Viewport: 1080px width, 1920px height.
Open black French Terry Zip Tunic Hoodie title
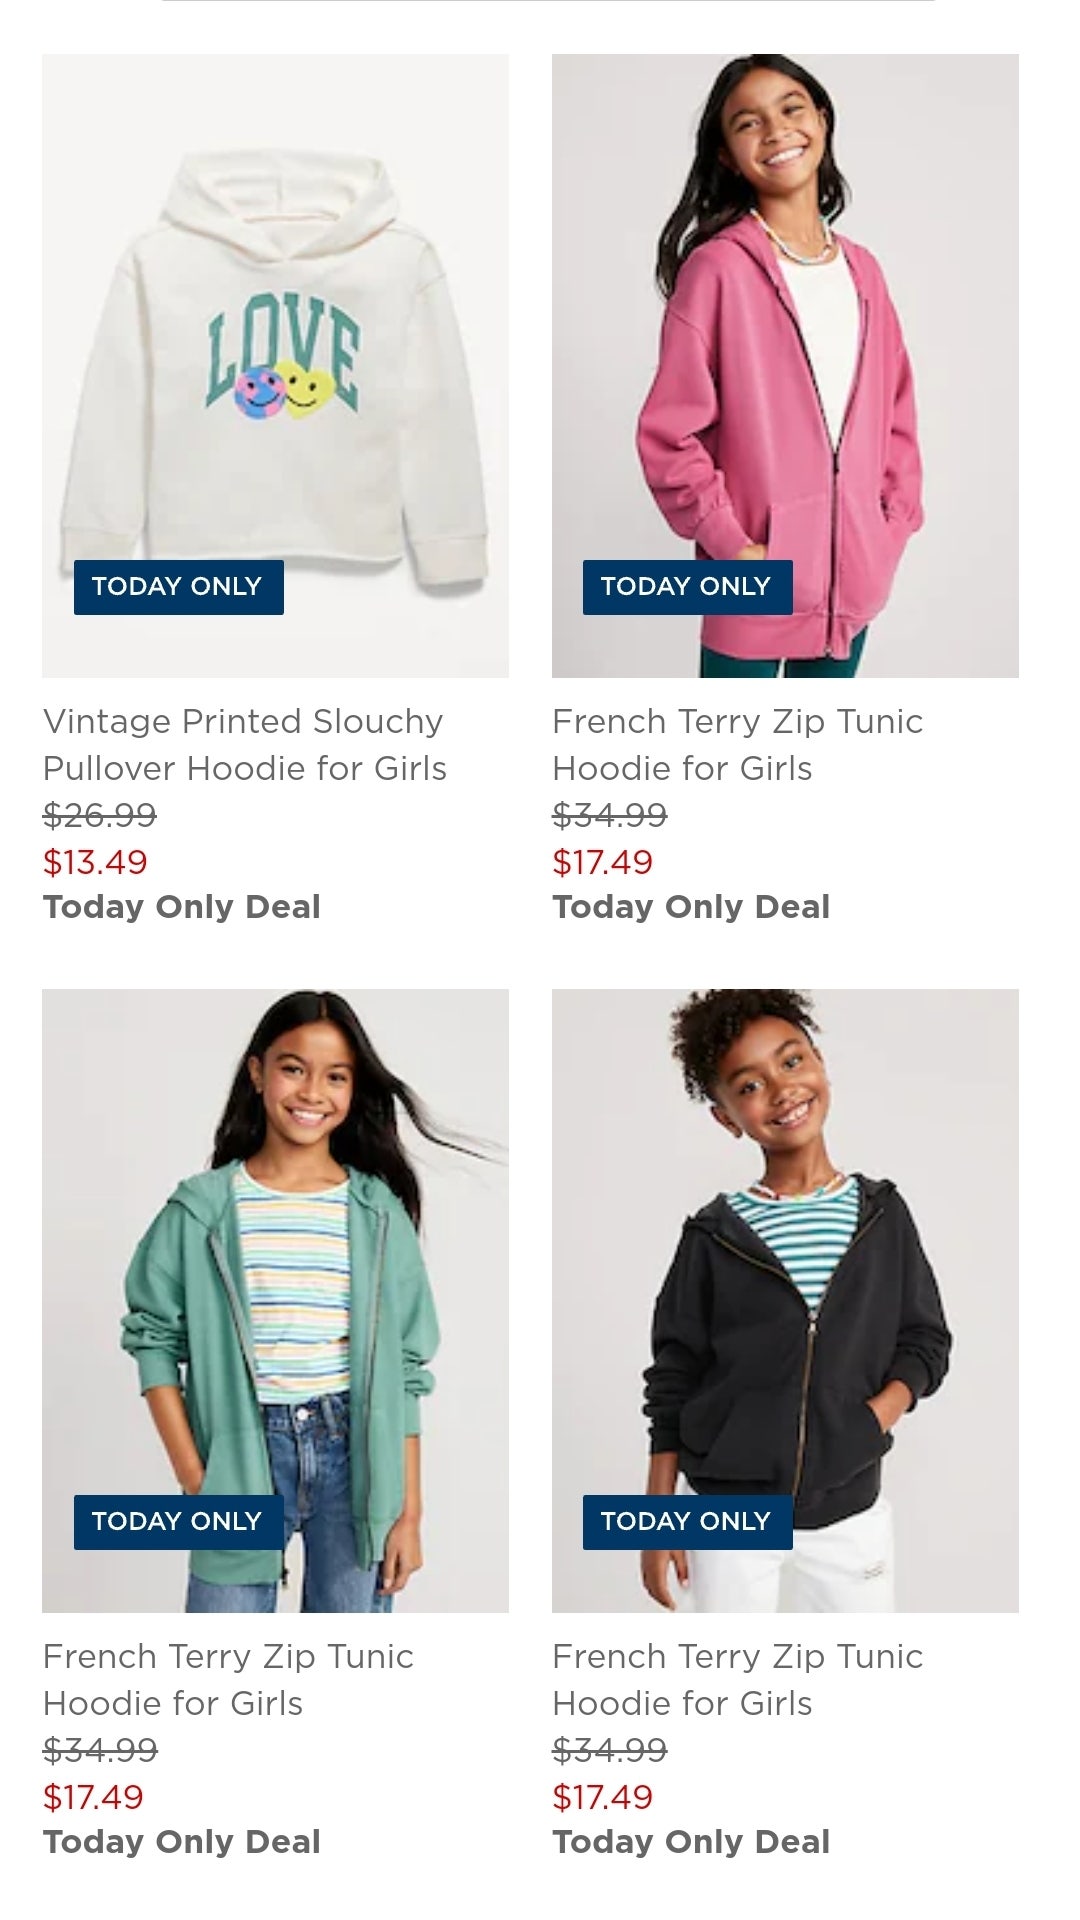738,1680
